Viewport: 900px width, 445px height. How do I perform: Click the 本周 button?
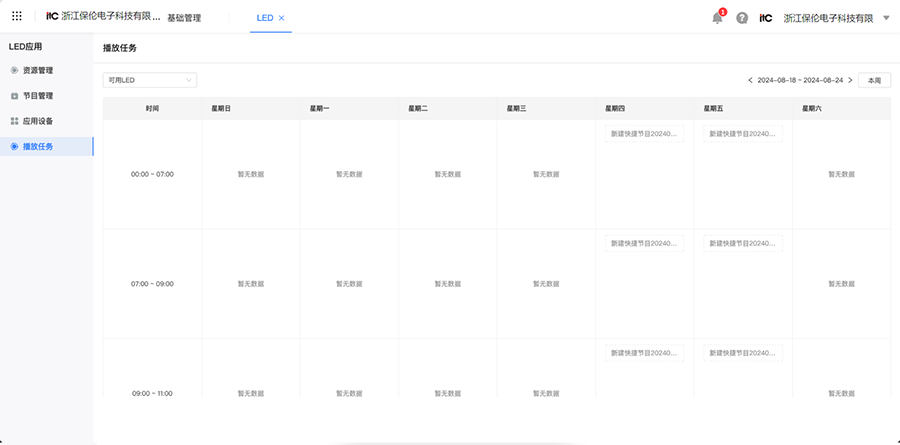coord(874,80)
